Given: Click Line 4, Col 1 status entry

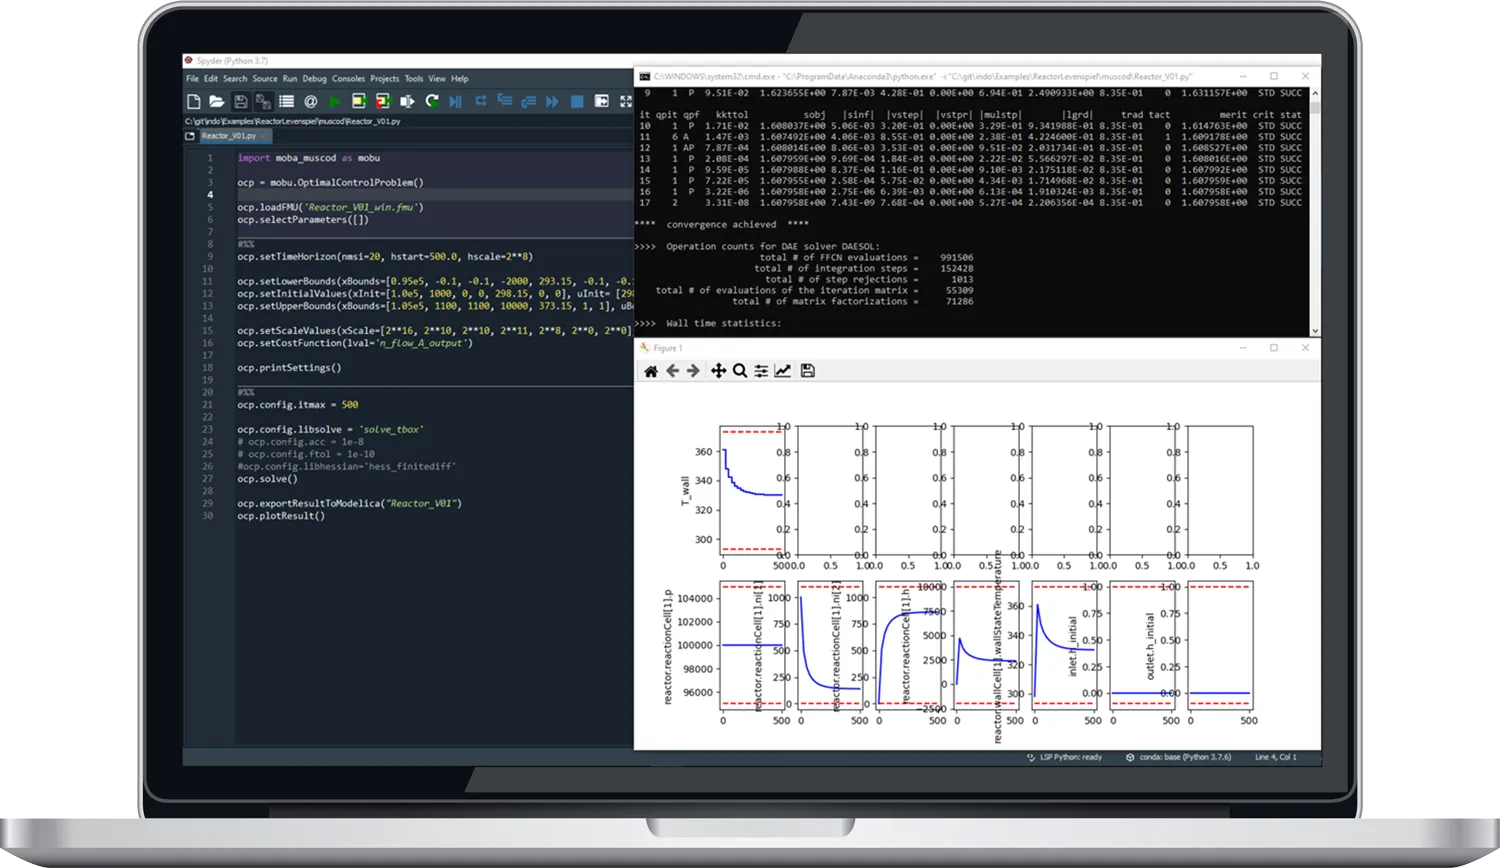Looking at the screenshot, I should (1276, 757).
